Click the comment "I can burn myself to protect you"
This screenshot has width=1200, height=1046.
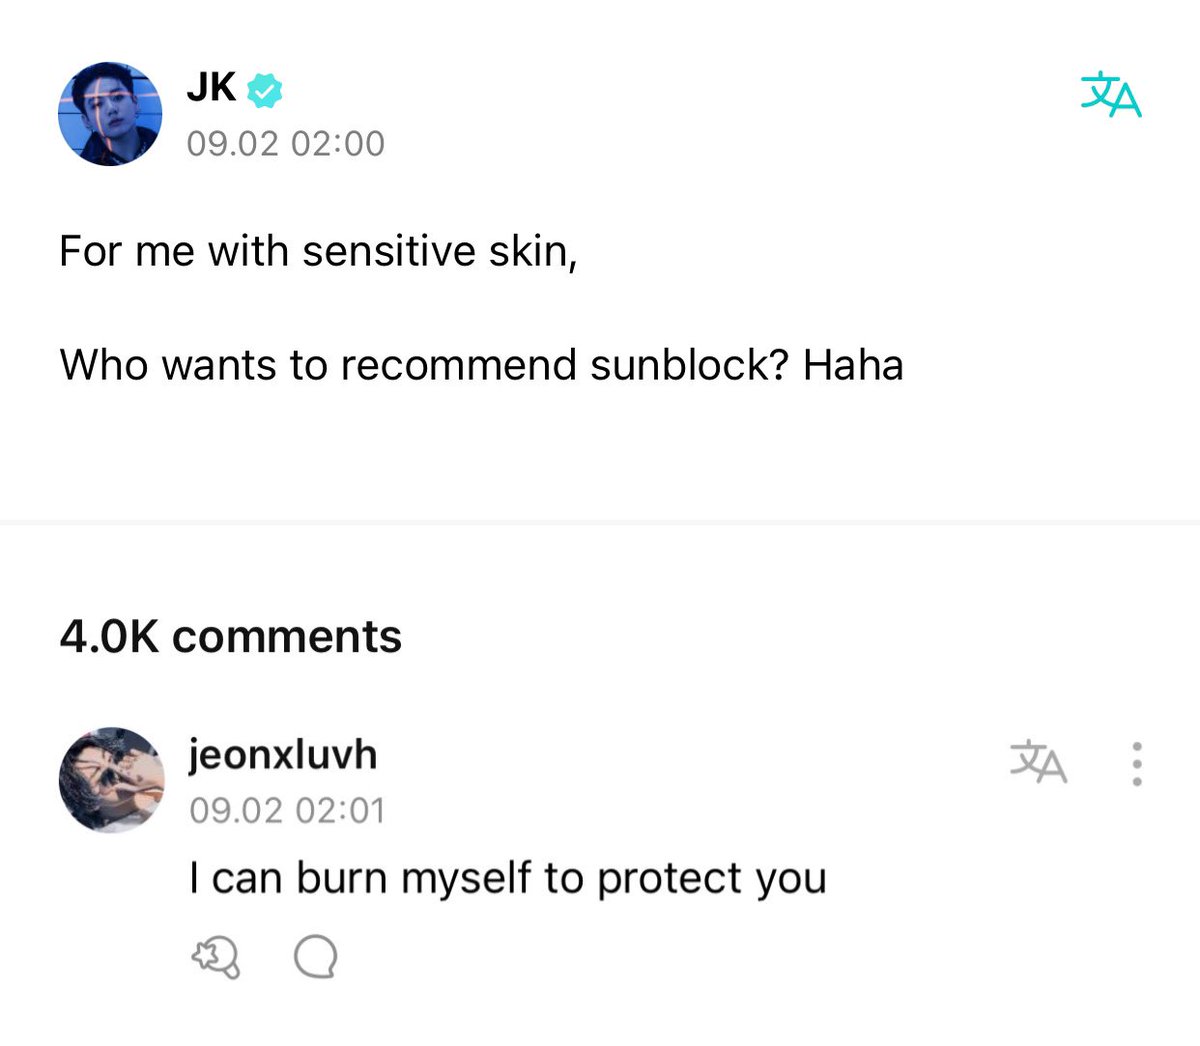[508, 880]
